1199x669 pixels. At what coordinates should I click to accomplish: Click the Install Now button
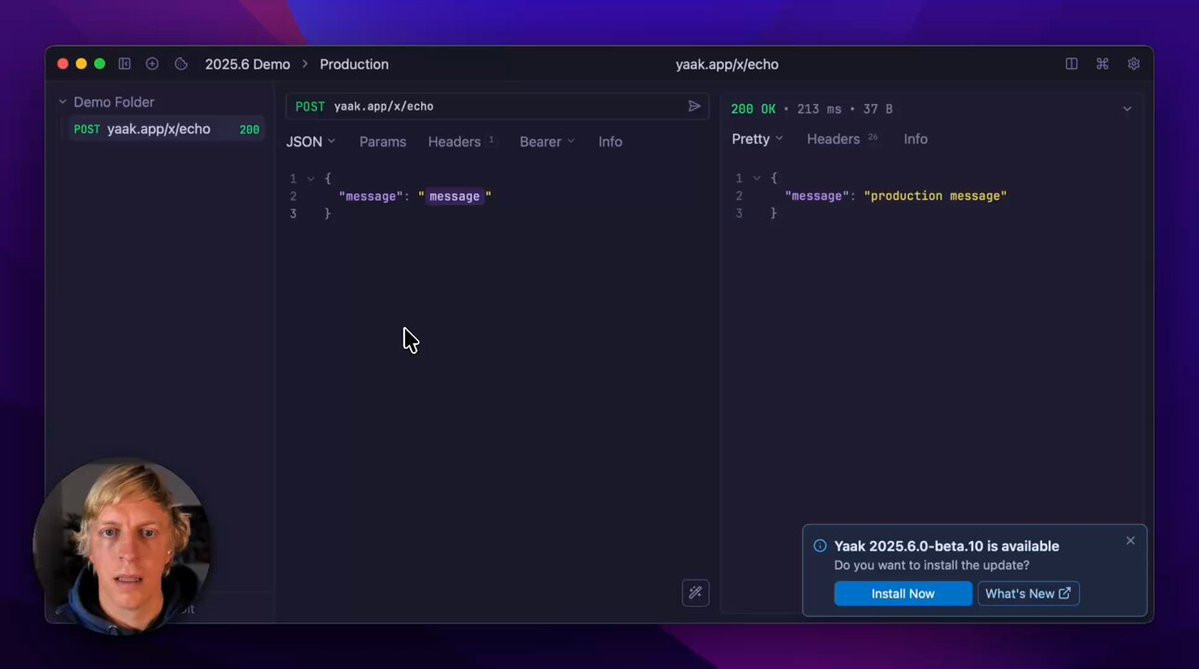[903, 593]
